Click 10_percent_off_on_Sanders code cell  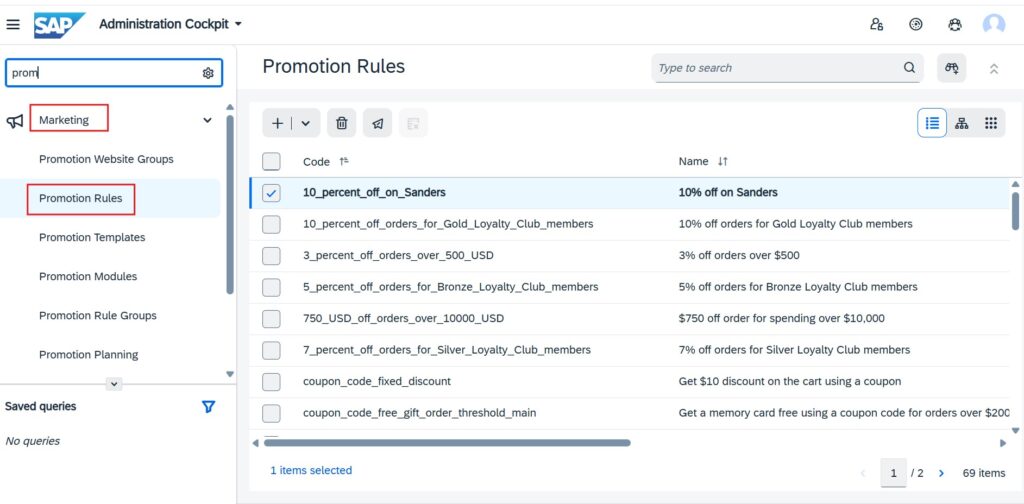click(x=374, y=193)
